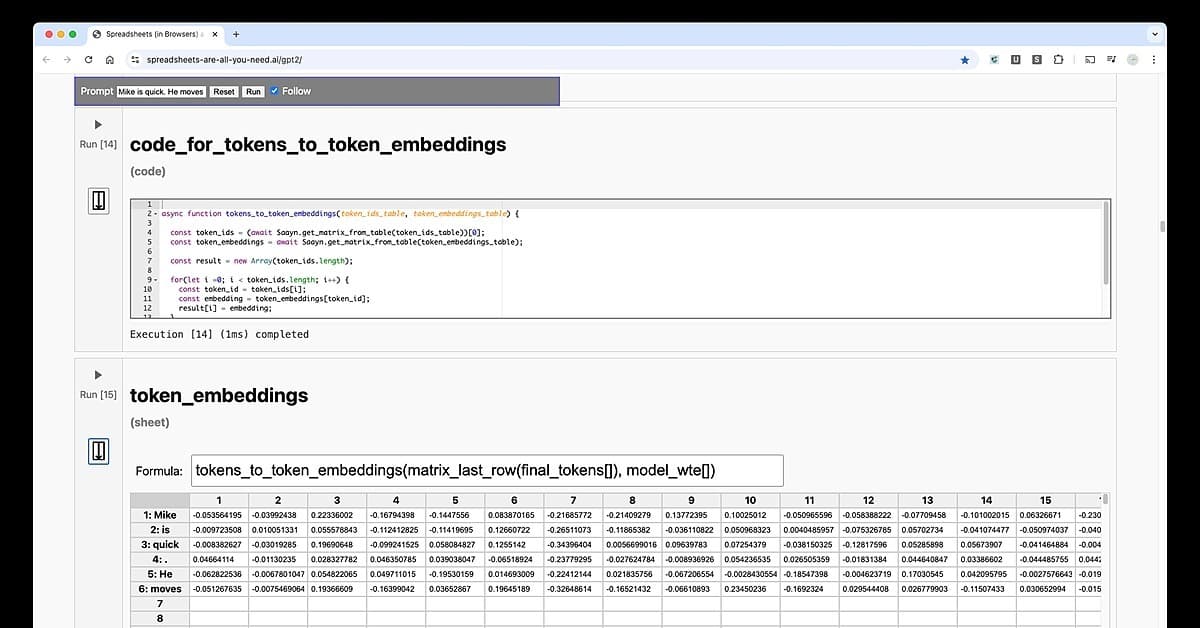Run the token_embeddings cell 15 play triangle
Viewport: 1200px width, 628px height.
point(98,375)
